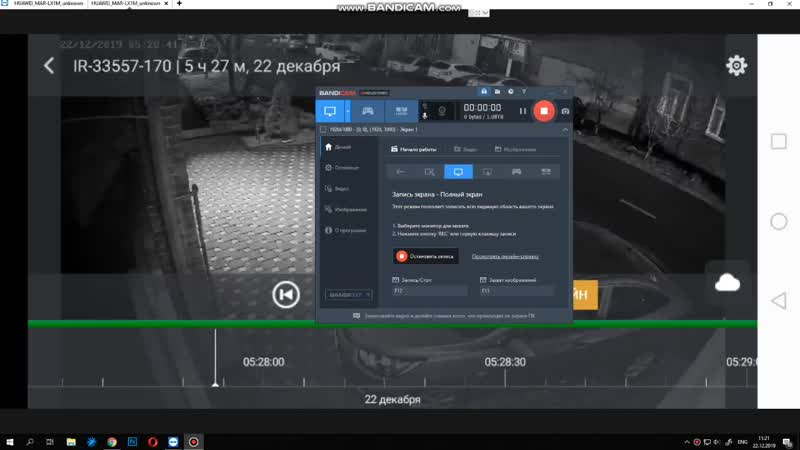Tap the Android home circle button
Screen dimensions: 800x450
(x=779, y=221)
